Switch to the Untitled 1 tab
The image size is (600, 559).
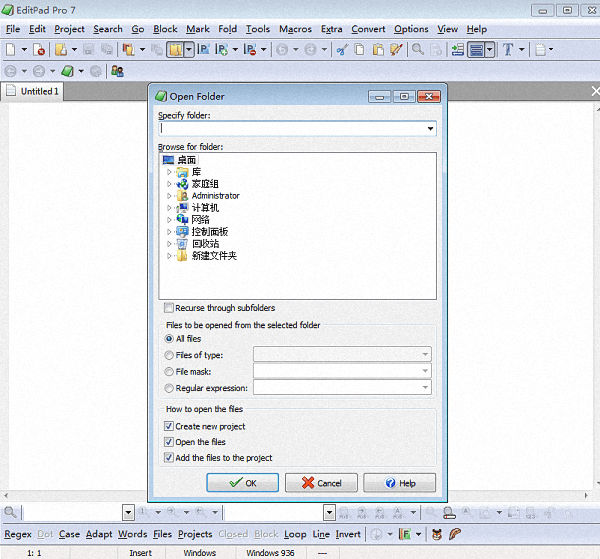[32, 91]
